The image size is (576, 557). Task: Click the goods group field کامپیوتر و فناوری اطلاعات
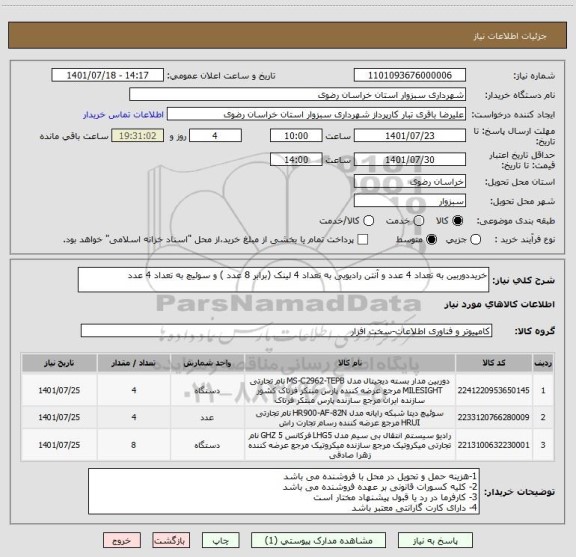286,331
